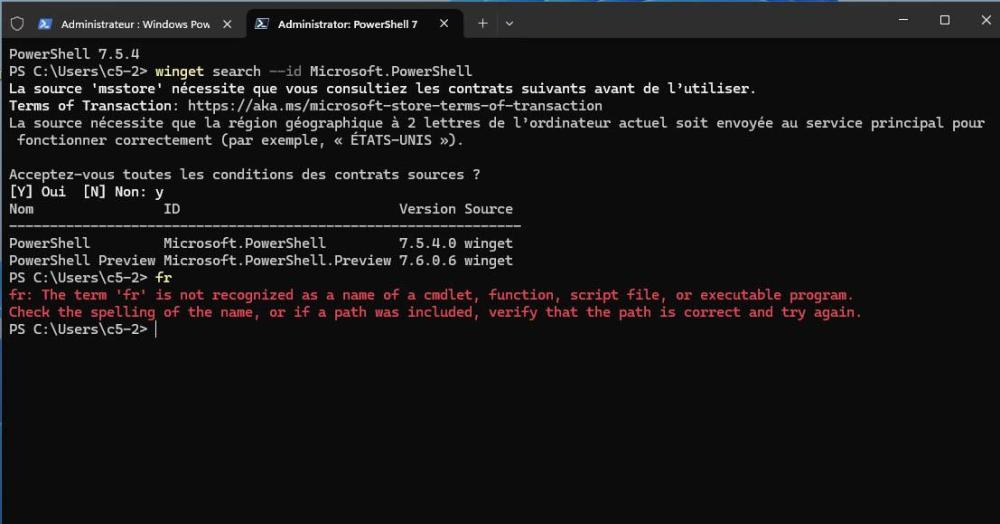Maximize the terminal window
This screenshot has width=1000, height=524.
944,20
